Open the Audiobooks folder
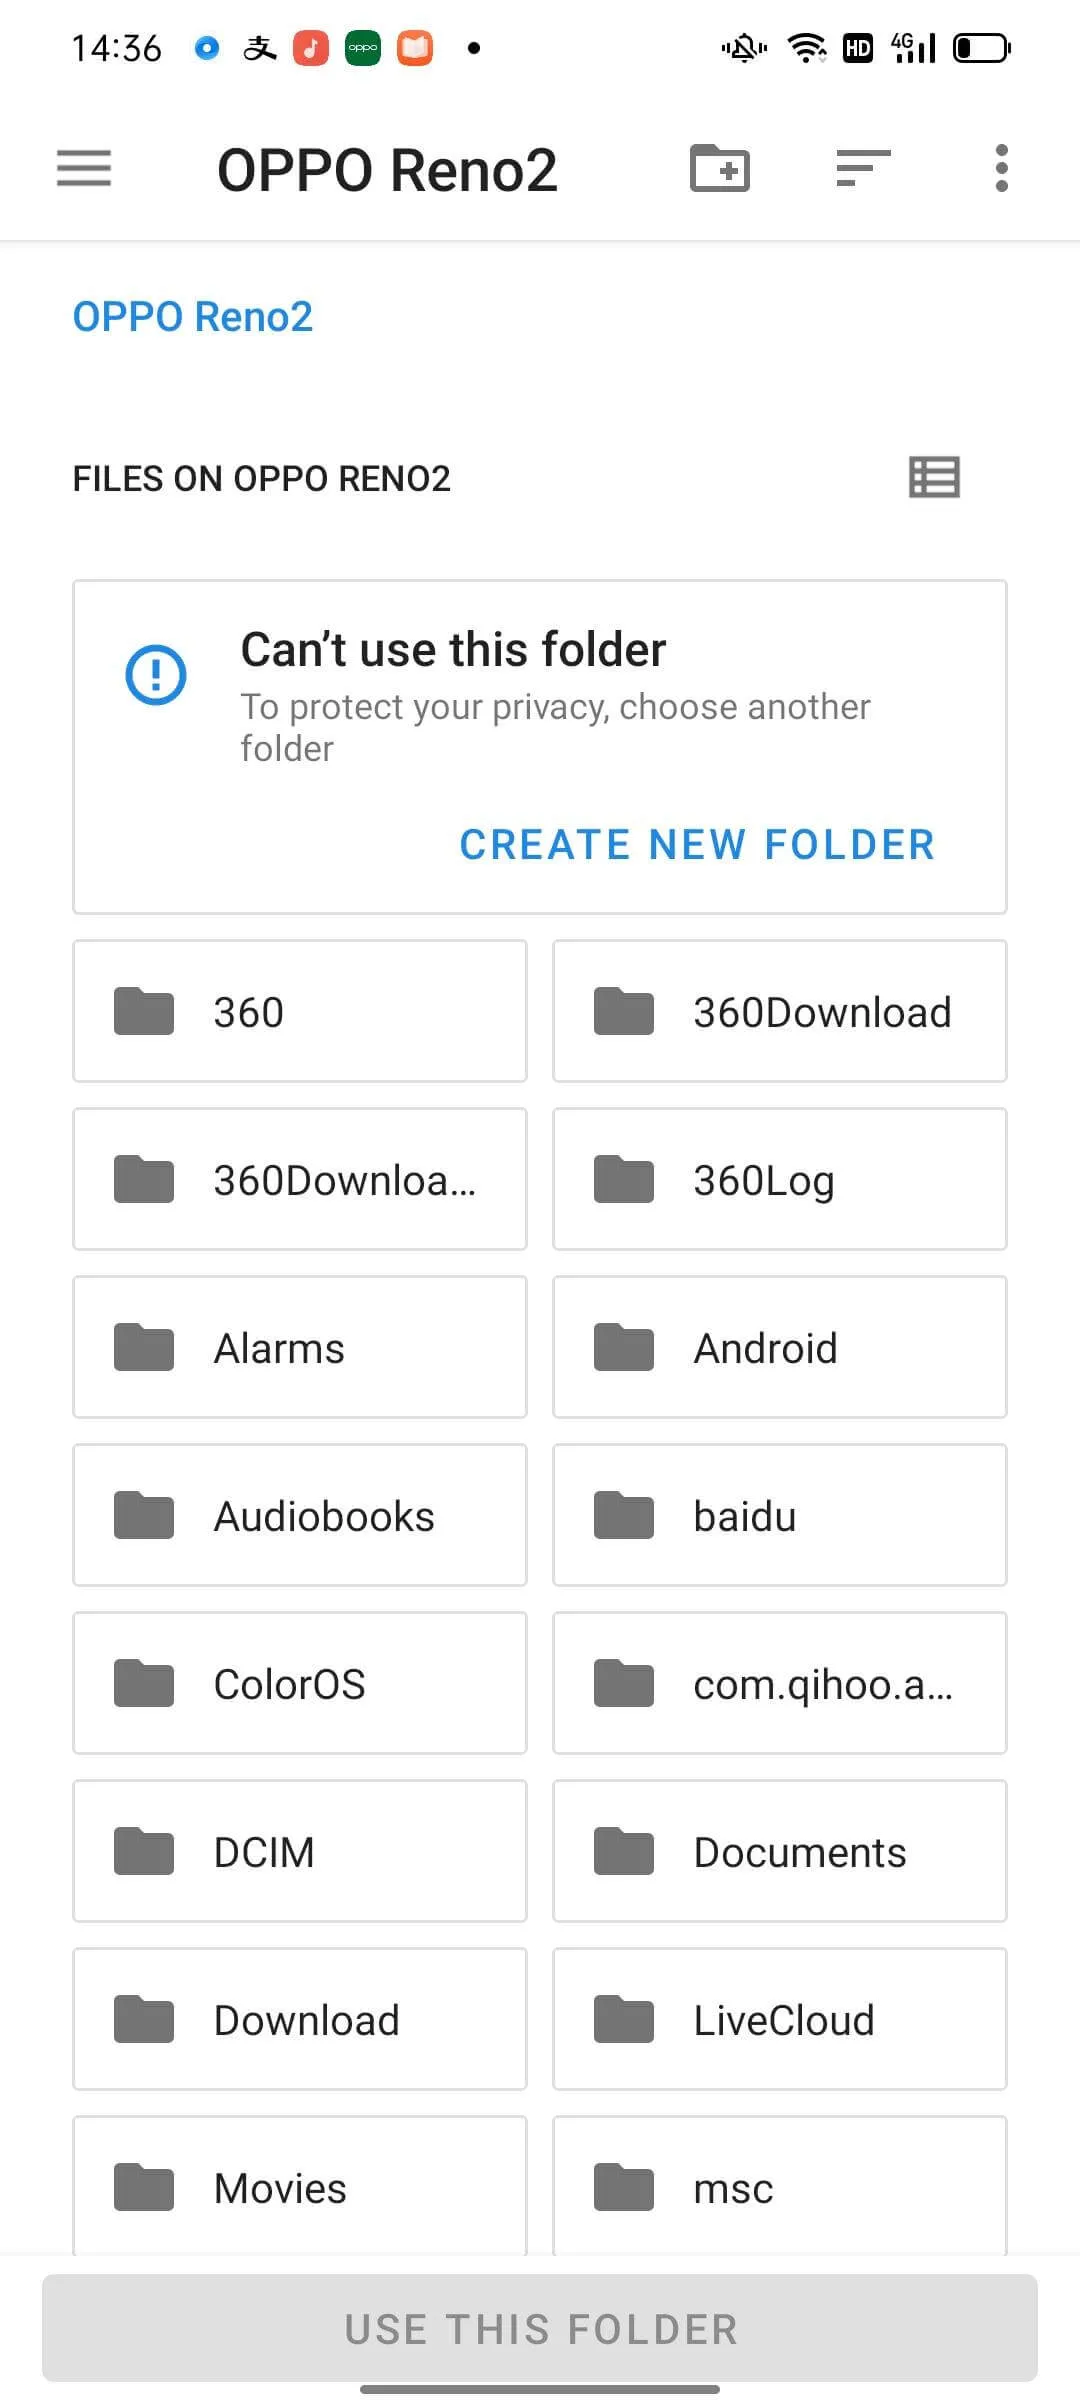The height and width of the screenshot is (2400, 1080). 300,1515
